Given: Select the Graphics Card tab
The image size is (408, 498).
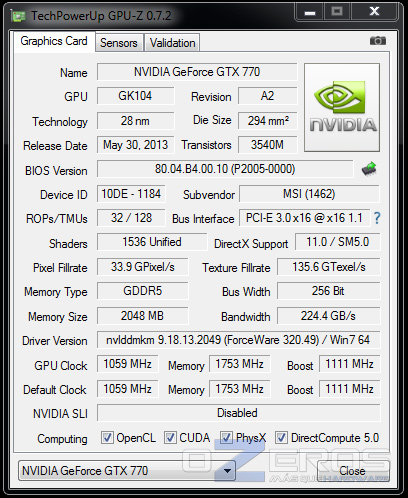Looking at the screenshot, I should pyautogui.click(x=54, y=41).
